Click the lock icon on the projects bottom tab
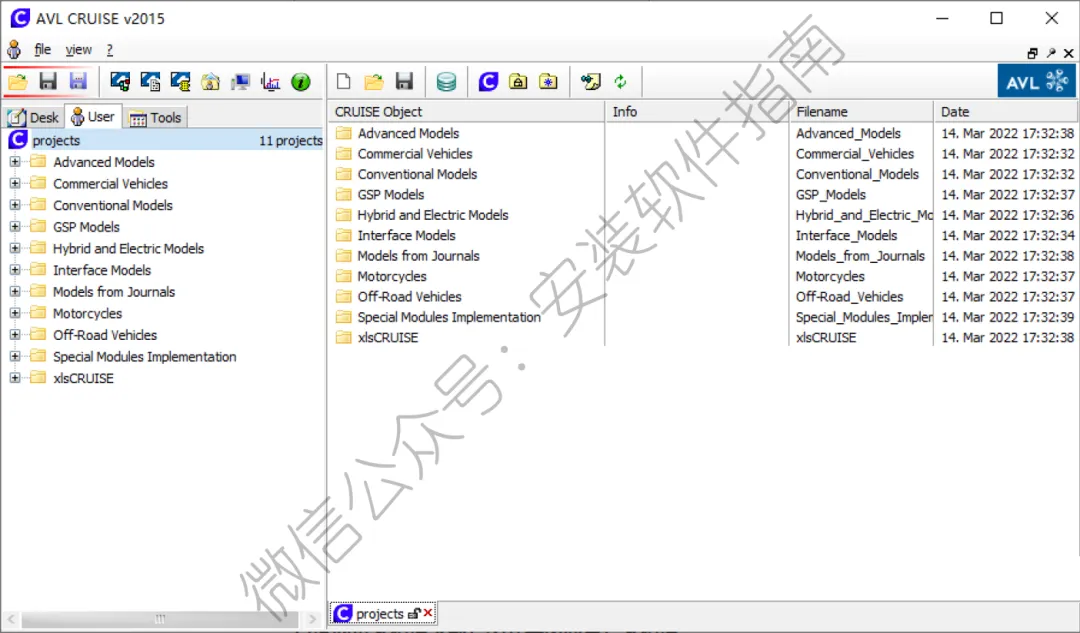The width and height of the screenshot is (1080, 633). coord(414,613)
